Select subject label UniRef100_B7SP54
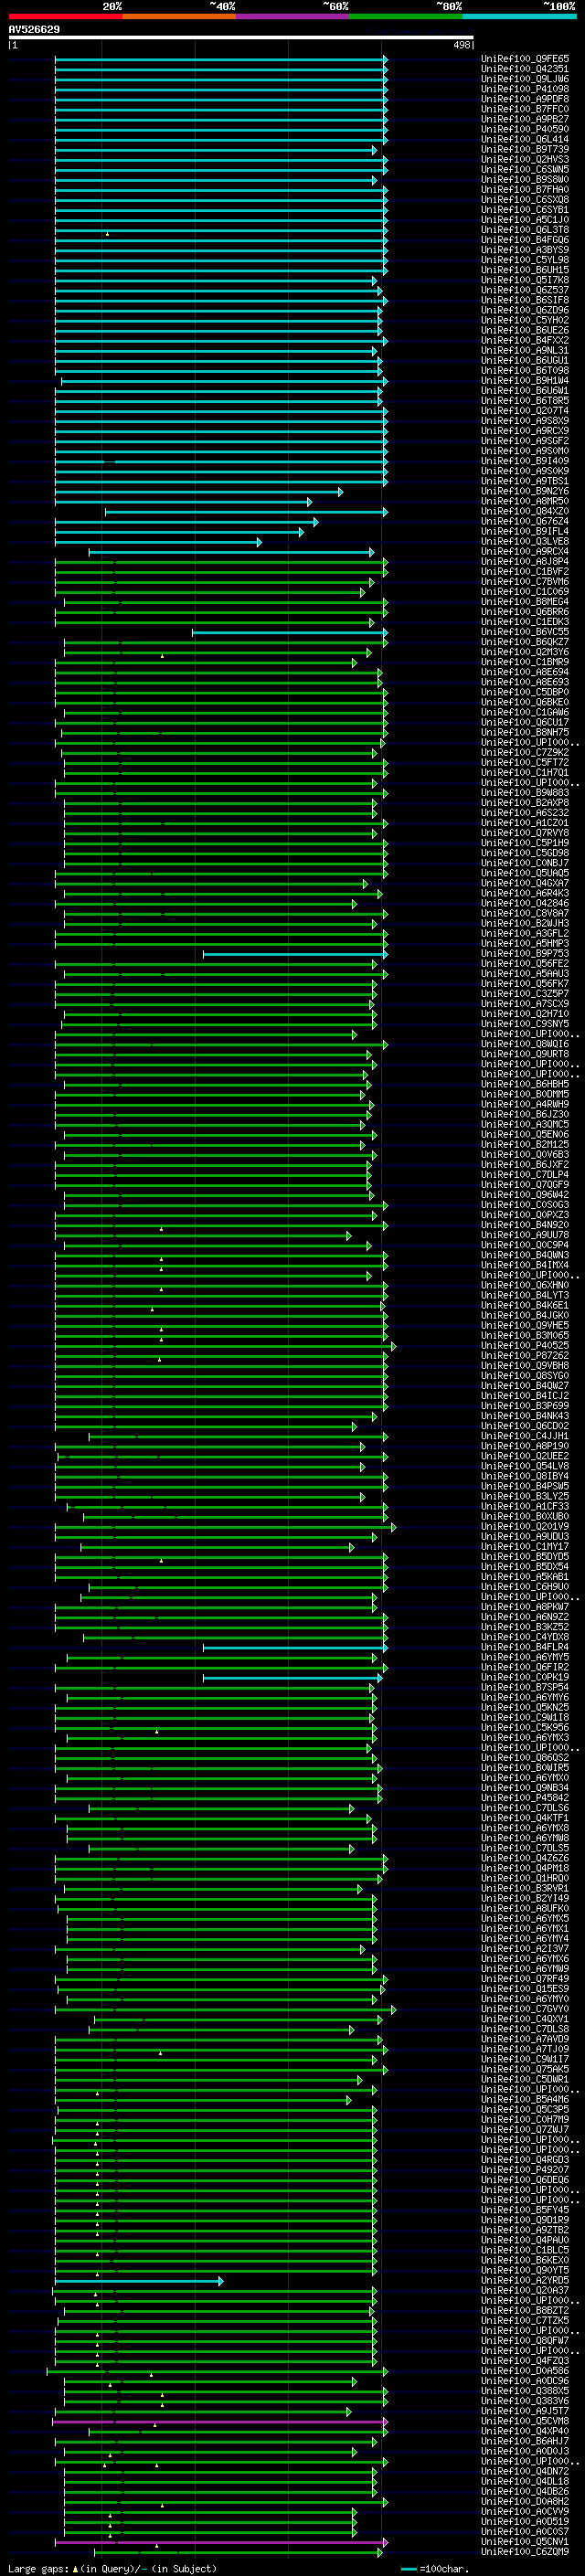Viewport: 585px width, 2576px height. click(x=525, y=1688)
